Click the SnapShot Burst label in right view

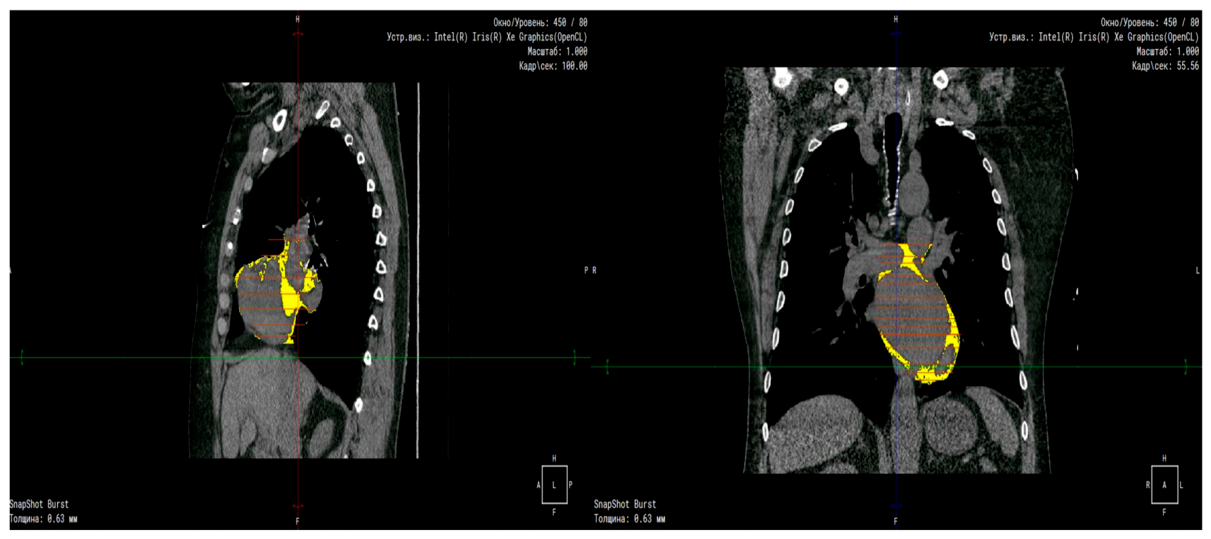point(625,504)
